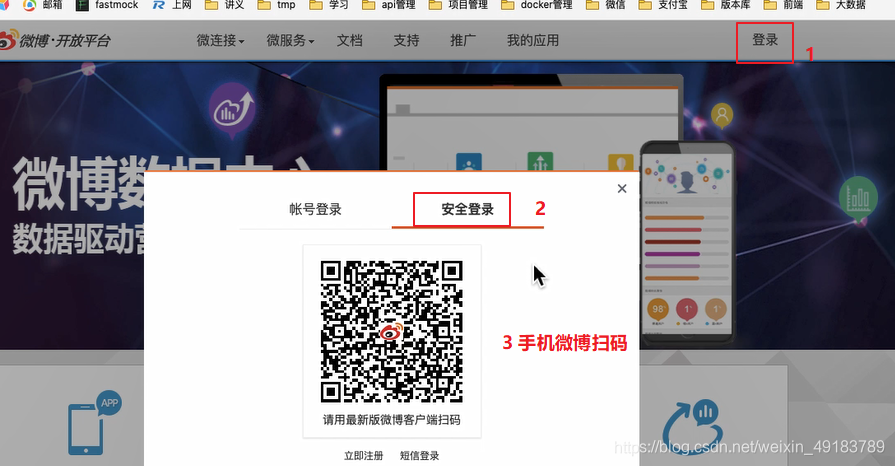Screen dimensions: 895x466
Task: Open the fastmock bookmark
Action: point(107,5)
